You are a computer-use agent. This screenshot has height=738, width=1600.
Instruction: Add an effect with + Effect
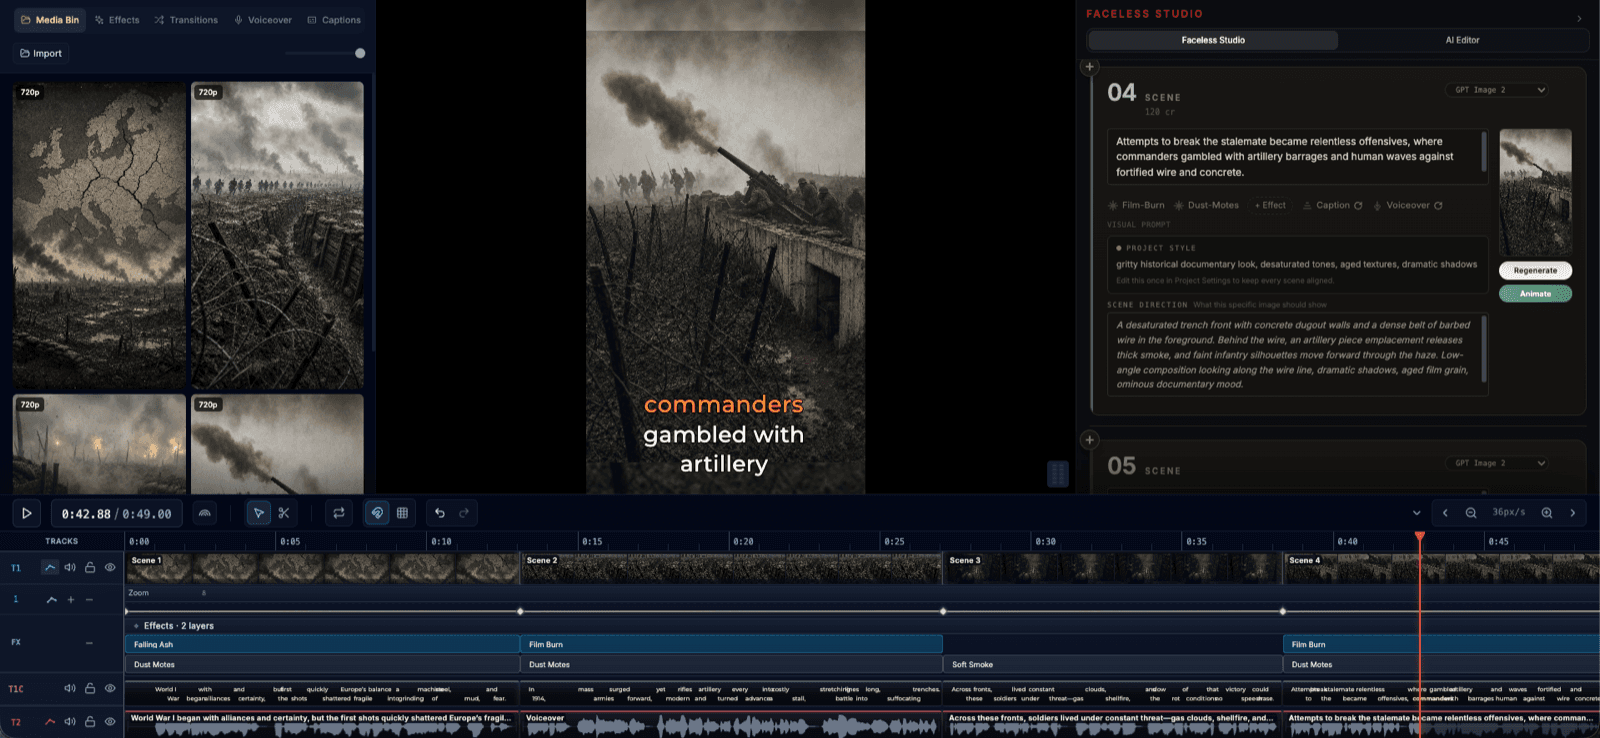click(1270, 205)
